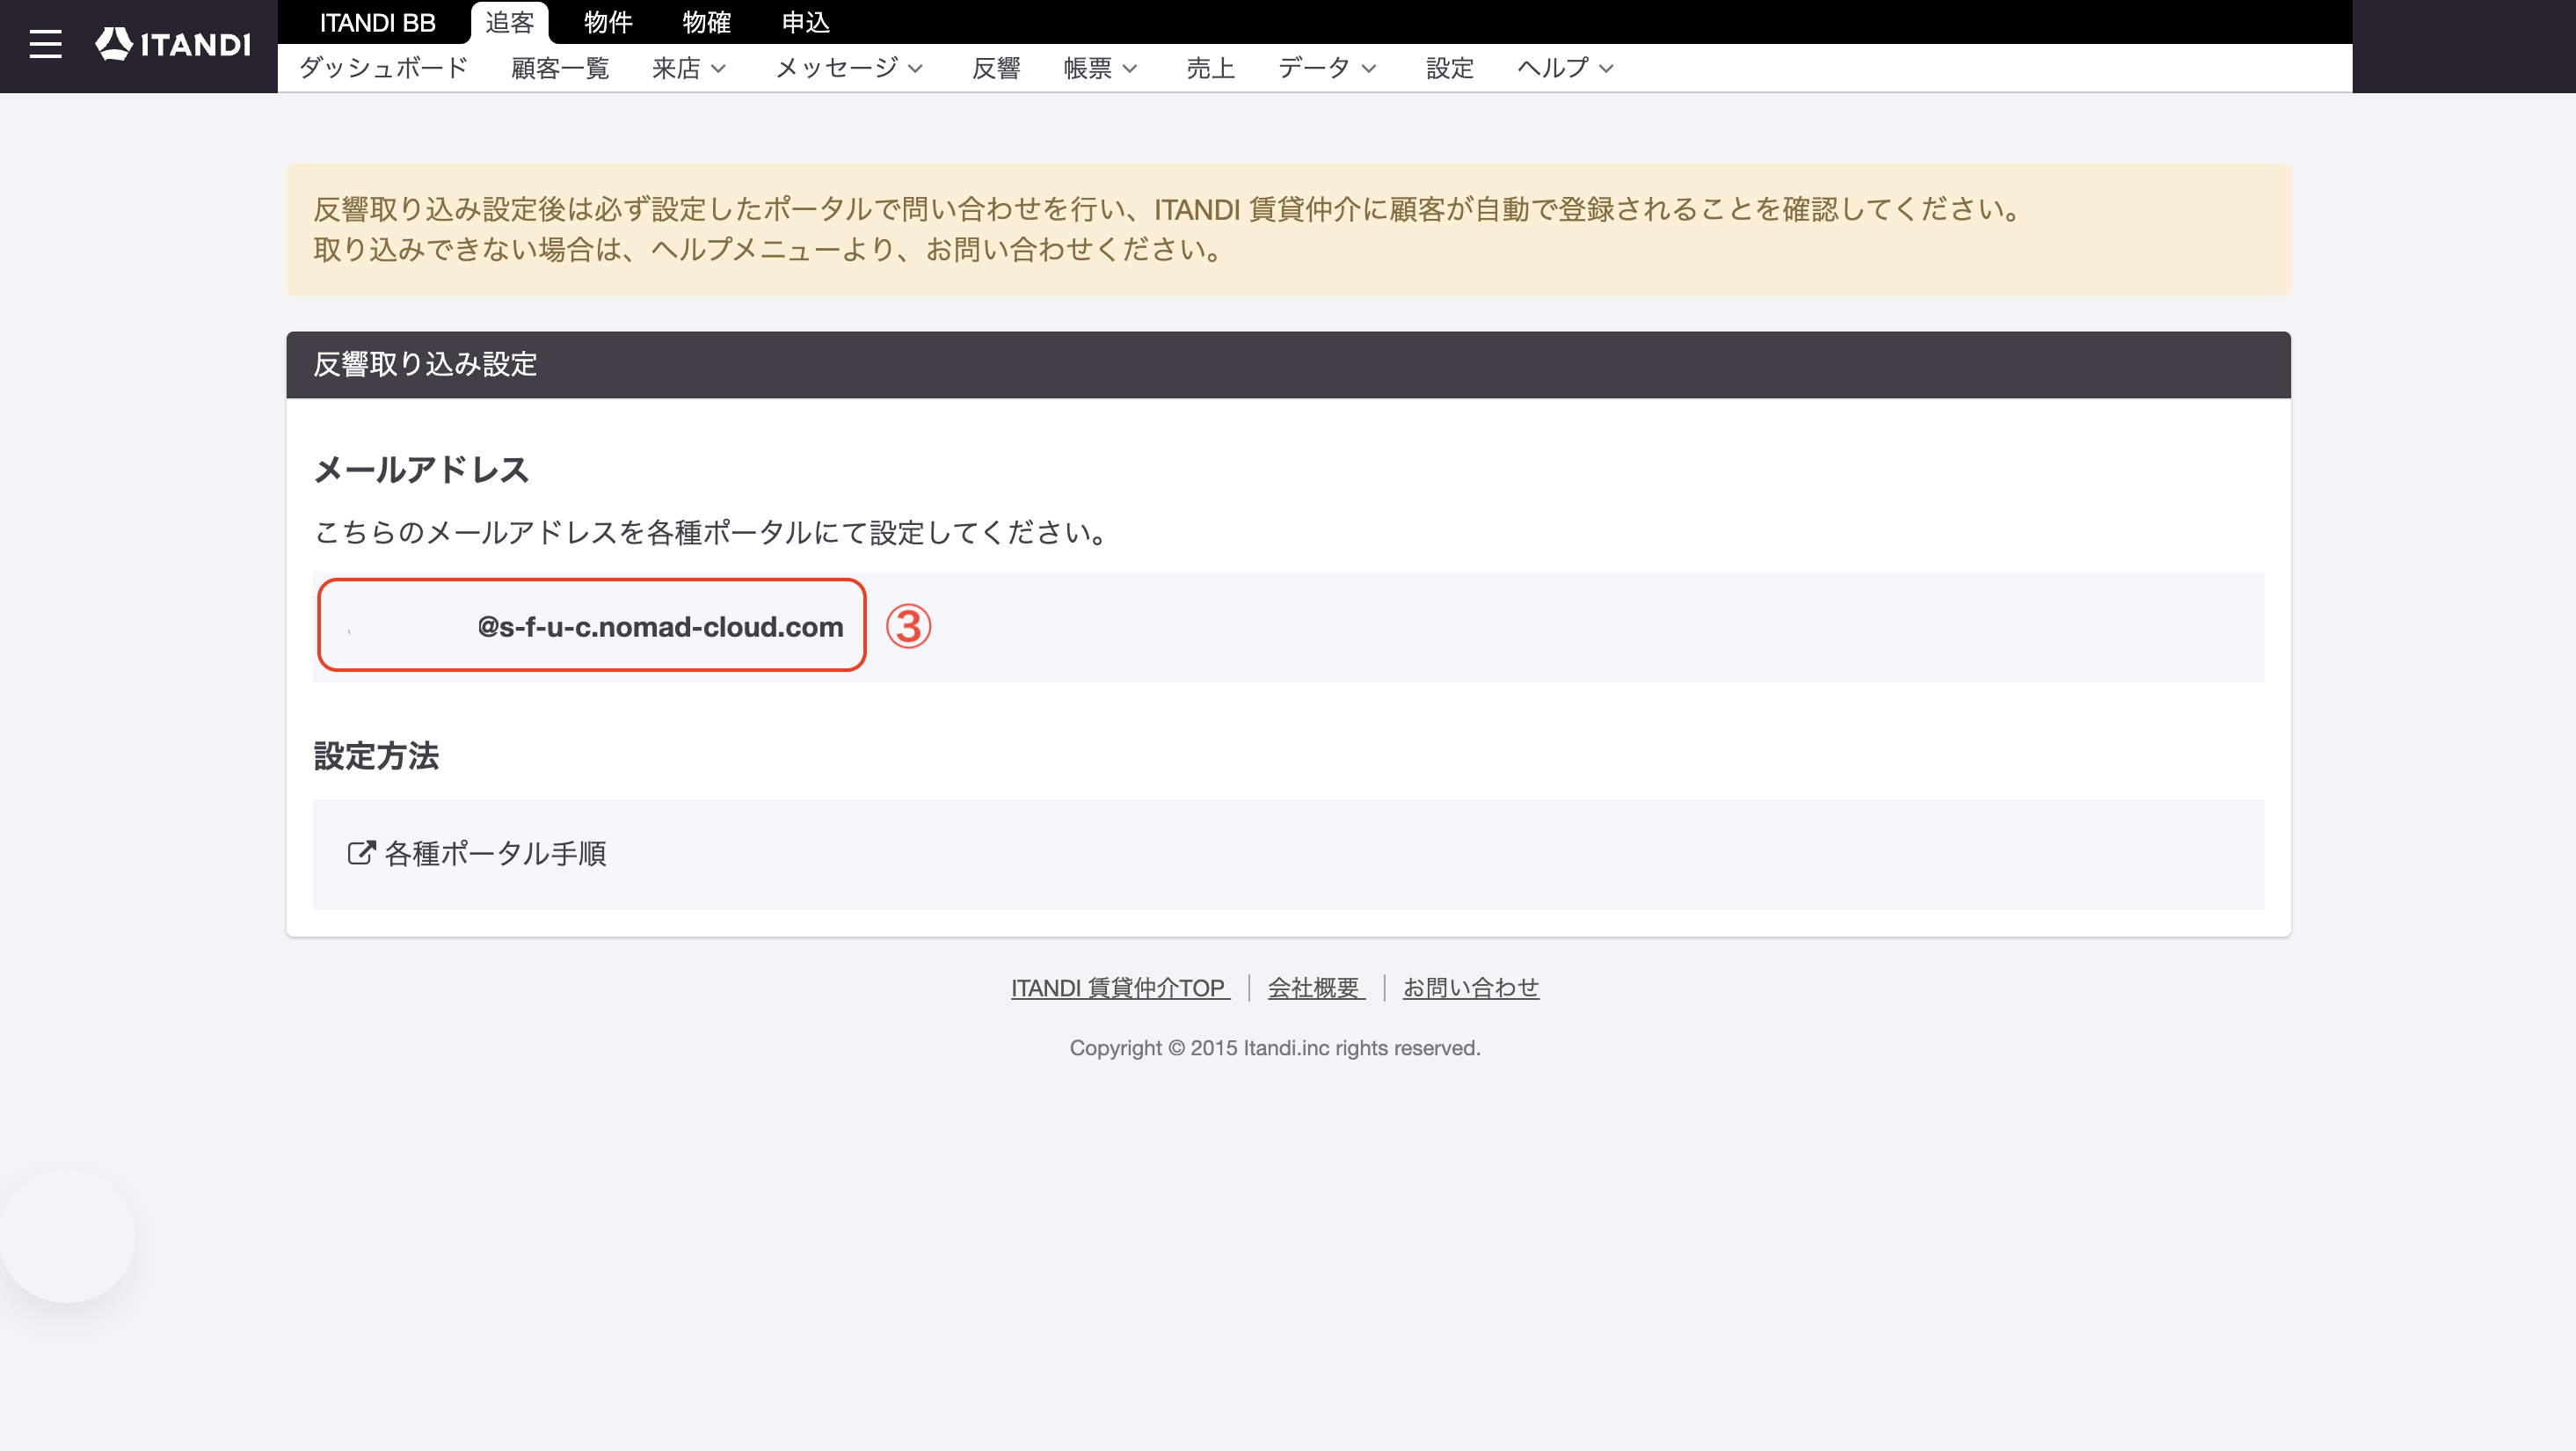
Task: Click the 反響取り込み設定 panel header
Action: pos(1288,364)
